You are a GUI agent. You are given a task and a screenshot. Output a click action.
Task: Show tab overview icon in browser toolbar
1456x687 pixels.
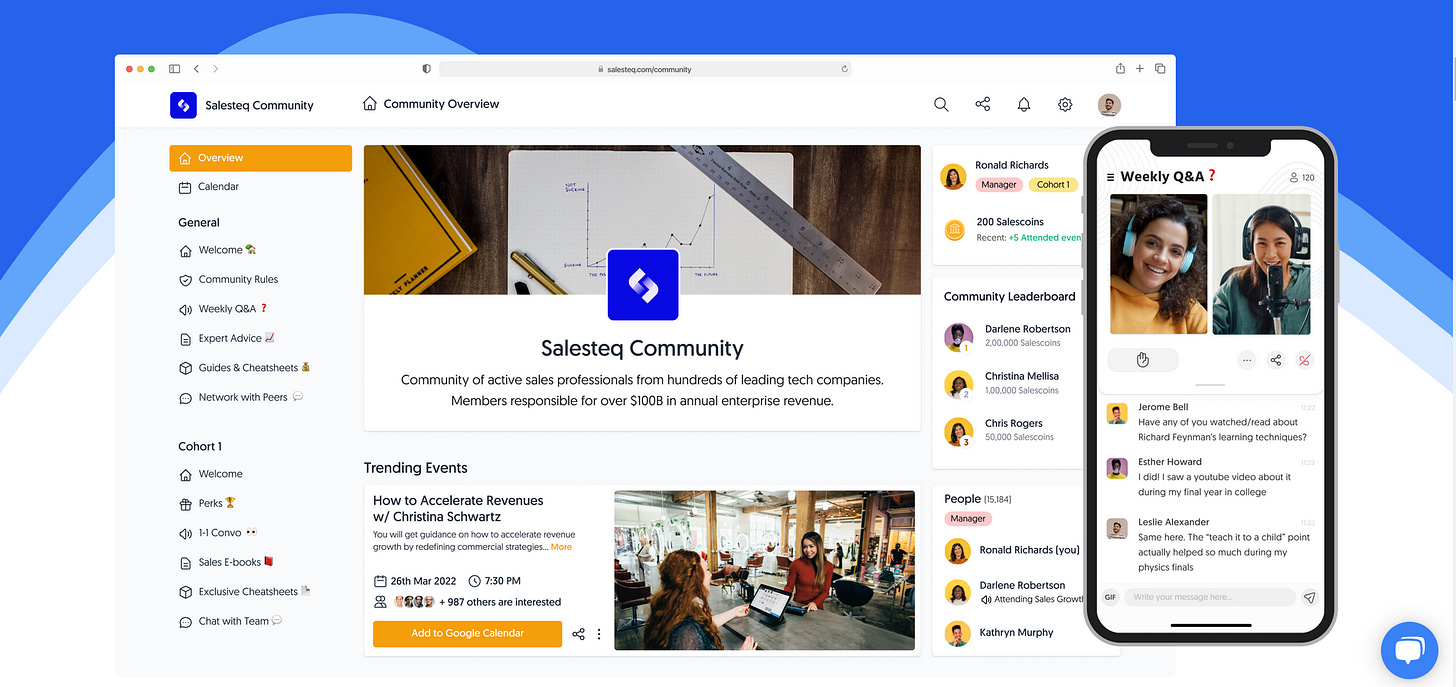[x=1160, y=69]
